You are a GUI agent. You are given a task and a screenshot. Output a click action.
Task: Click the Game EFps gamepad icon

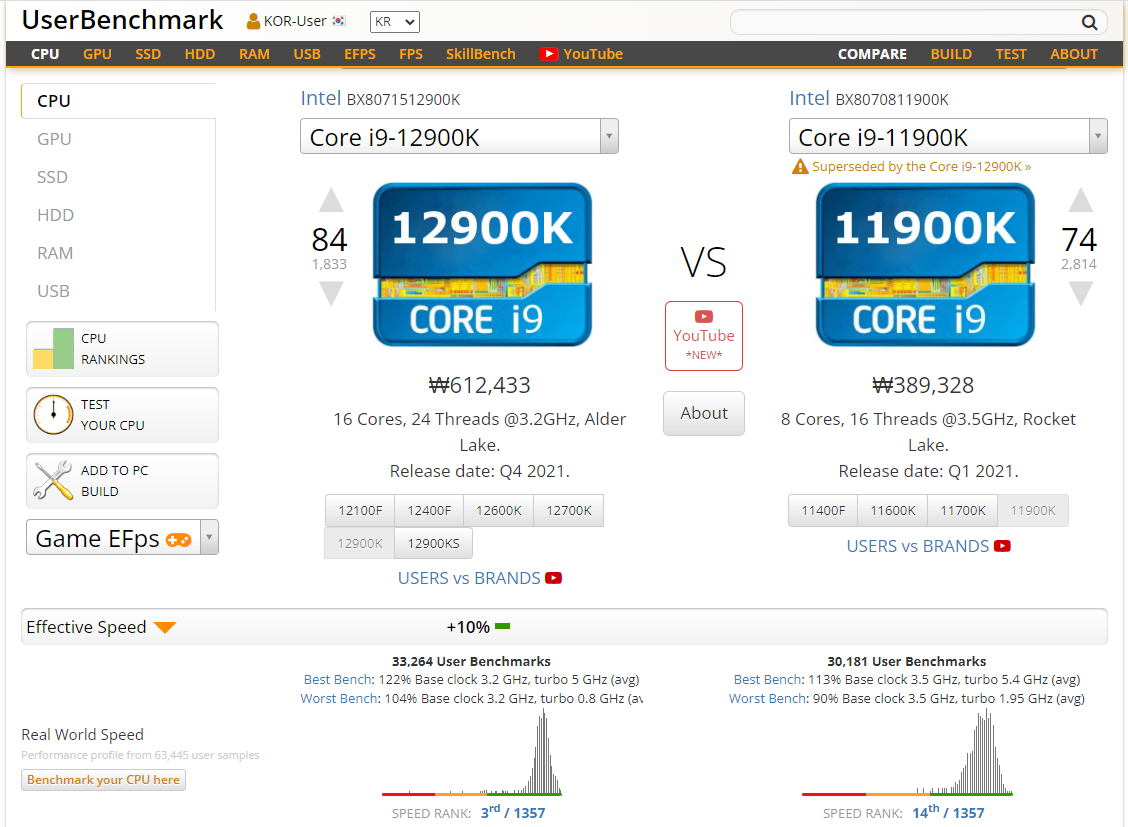point(178,539)
